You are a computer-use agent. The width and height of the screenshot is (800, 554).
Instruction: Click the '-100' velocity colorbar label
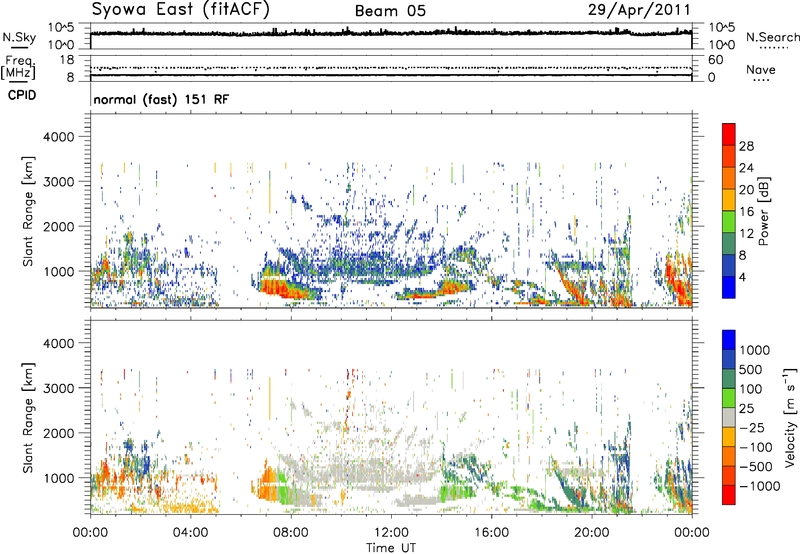[x=756, y=447]
